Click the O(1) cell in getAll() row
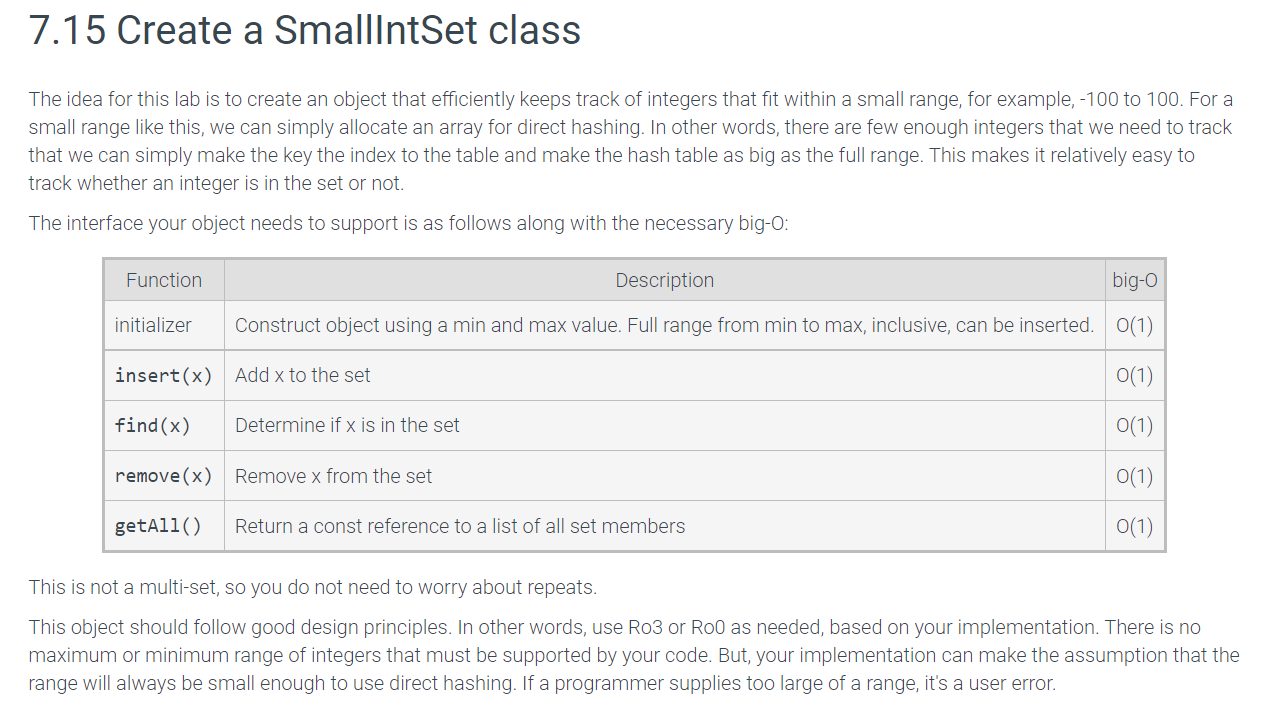Screen dimensions: 1276x708 1135,526
